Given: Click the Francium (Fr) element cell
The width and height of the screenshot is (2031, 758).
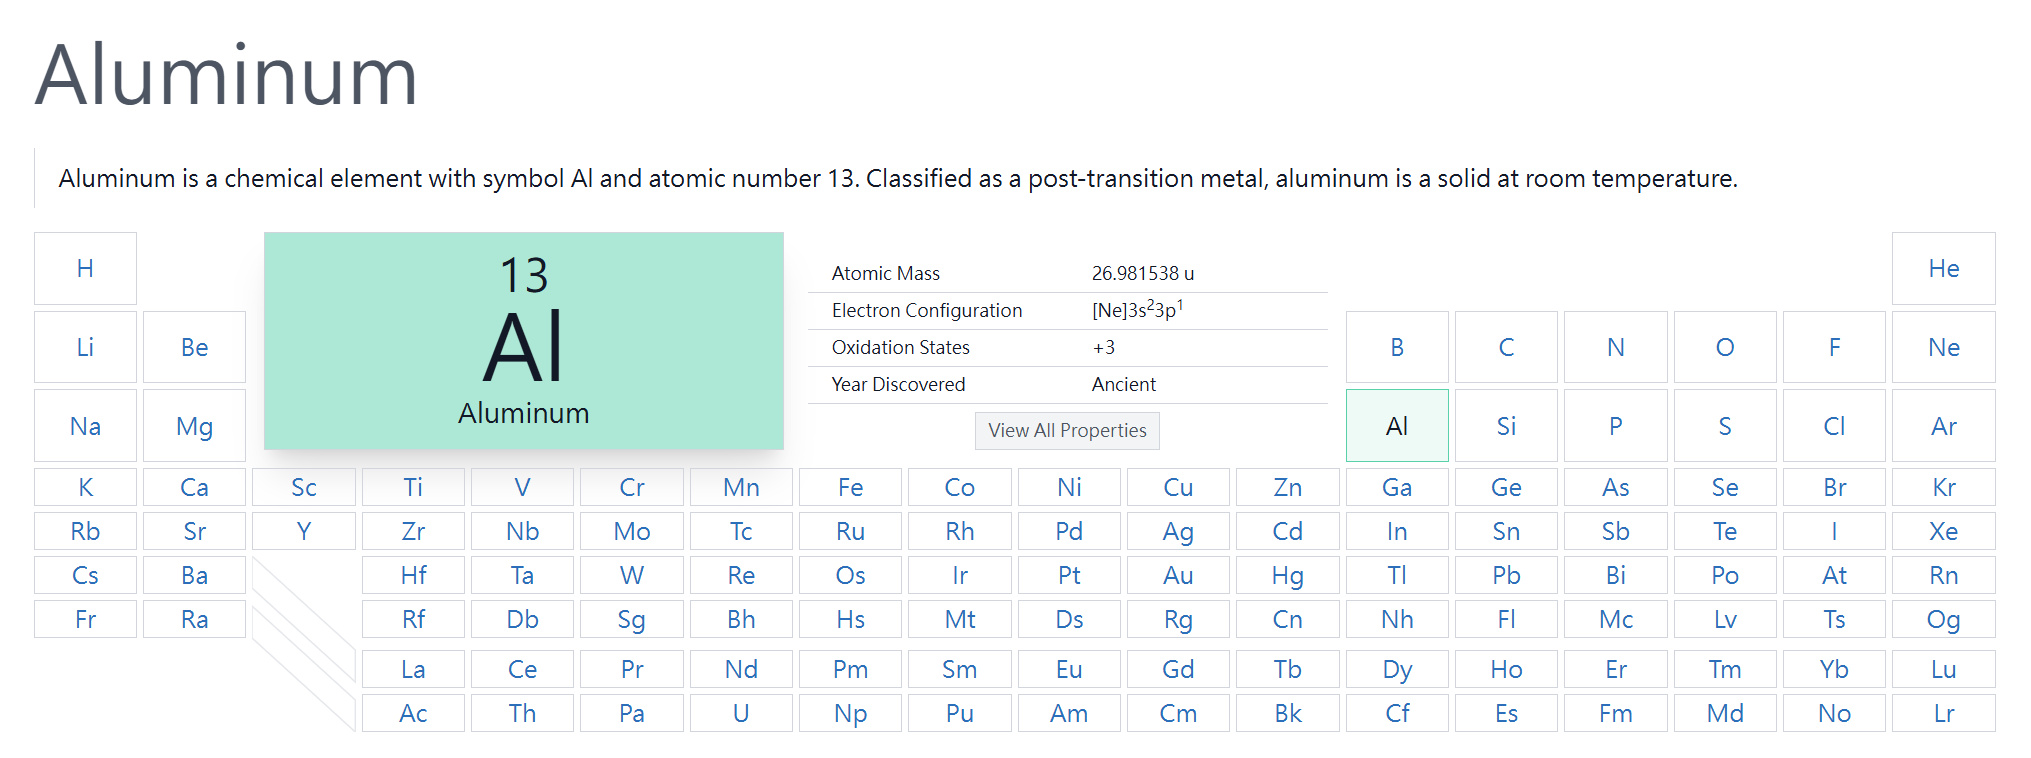Looking at the screenshot, I should (85, 619).
